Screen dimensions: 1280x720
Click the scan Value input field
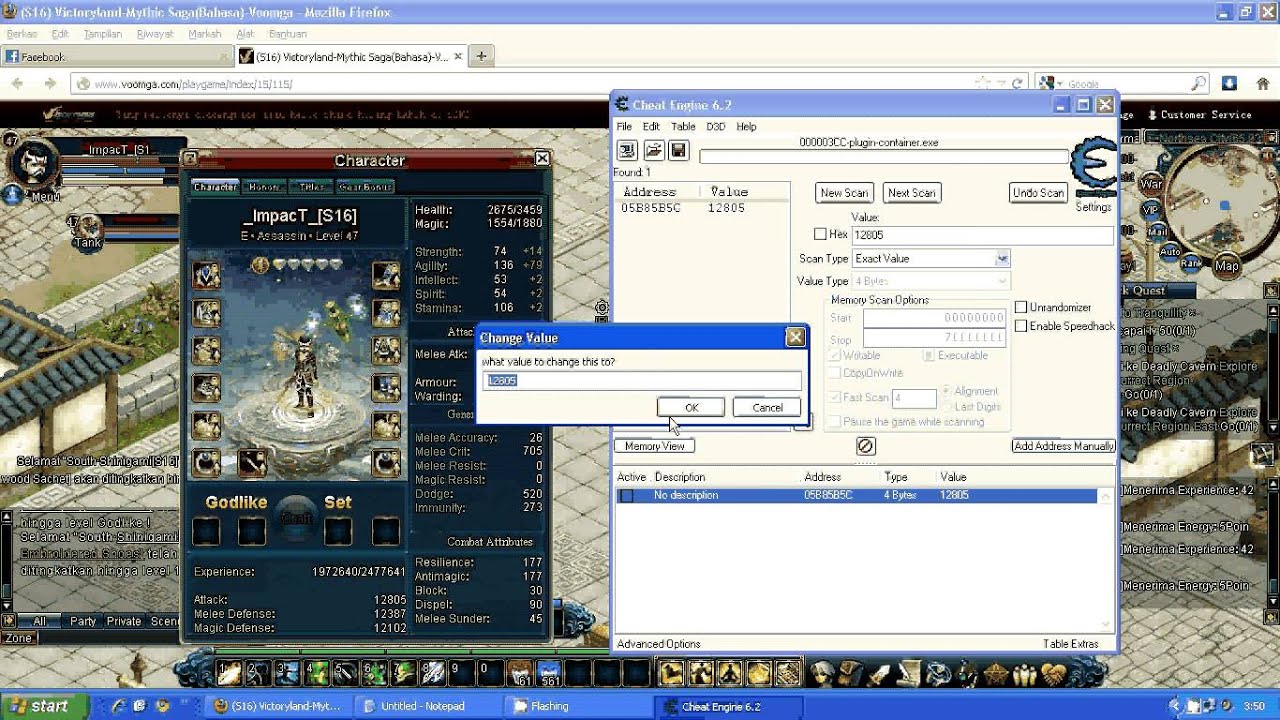[982, 235]
